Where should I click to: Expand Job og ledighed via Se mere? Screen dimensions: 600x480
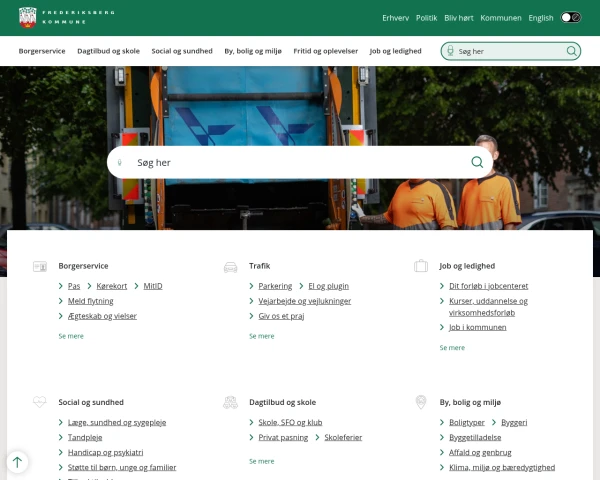pyautogui.click(x=452, y=348)
